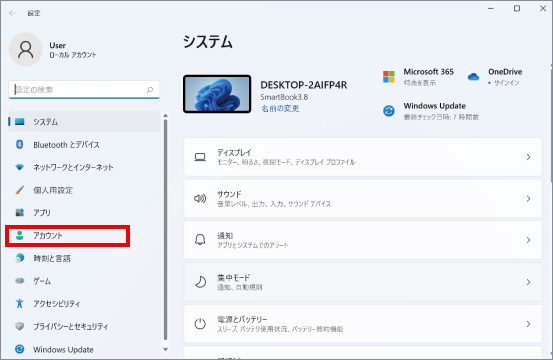Open the 通知 settings card
The image size is (553, 360).
coord(363,240)
